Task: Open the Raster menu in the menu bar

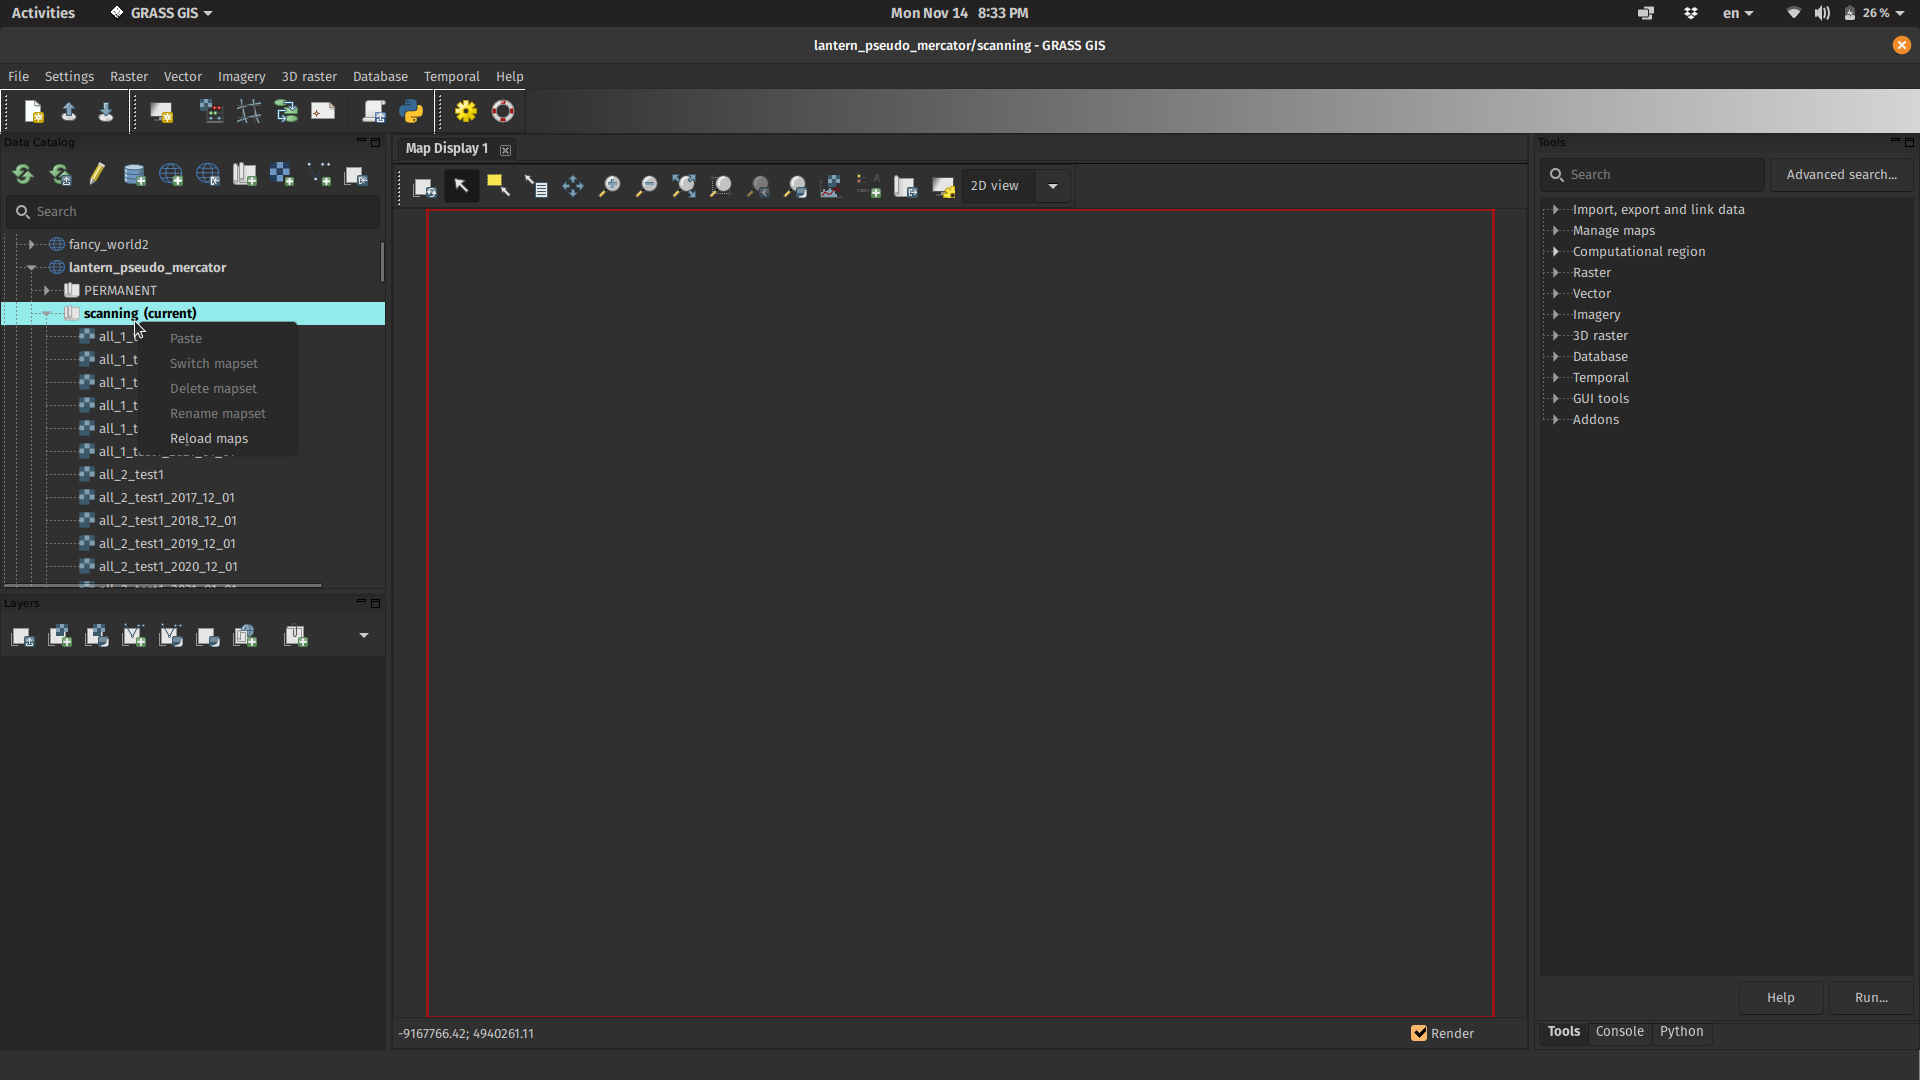Action: point(128,76)
